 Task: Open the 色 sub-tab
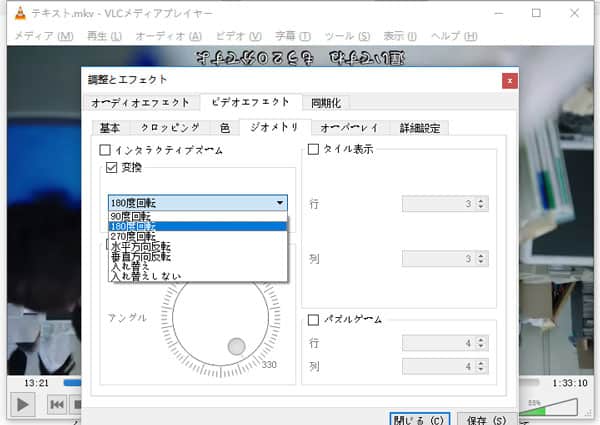point(225,128)
